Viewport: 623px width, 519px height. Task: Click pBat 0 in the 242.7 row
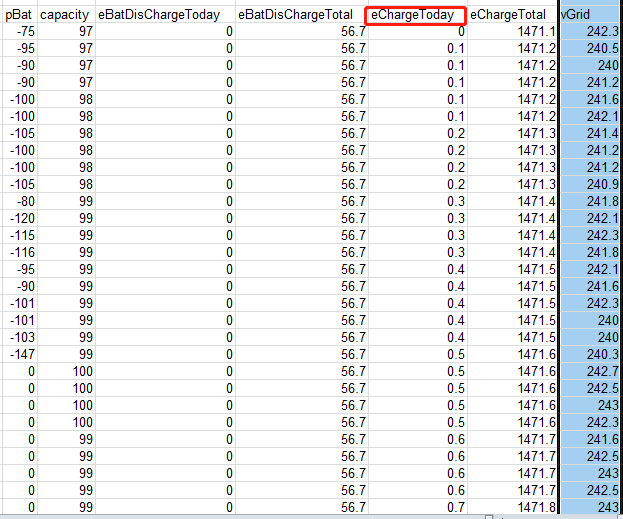[19, 372]
